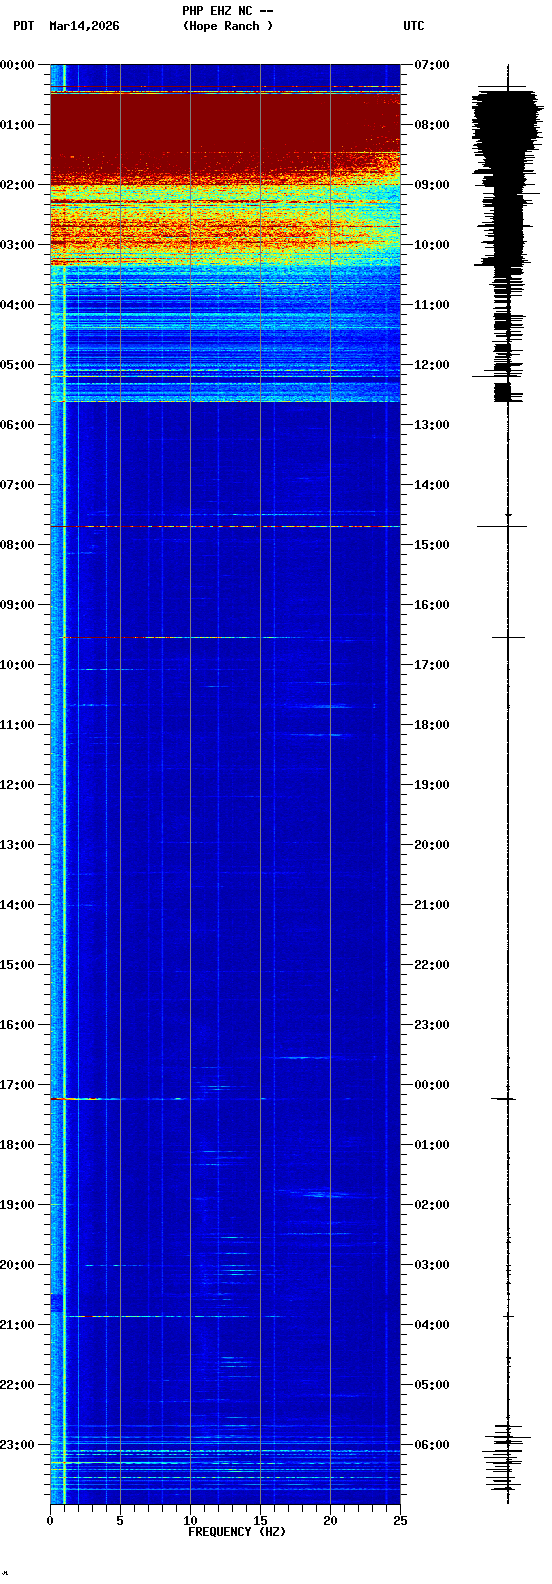
Task: Click the PDT '03:00' time label
Action: 17,245
